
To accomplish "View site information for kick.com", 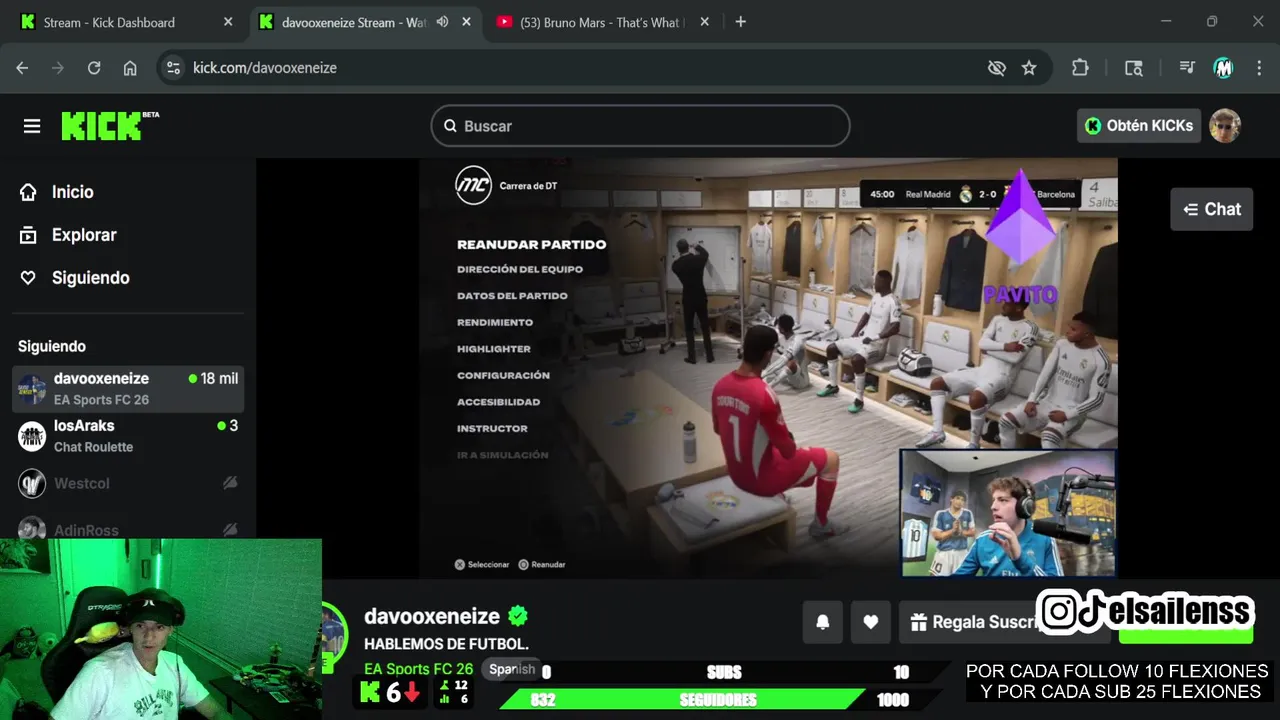I will [x=173, y=68].
